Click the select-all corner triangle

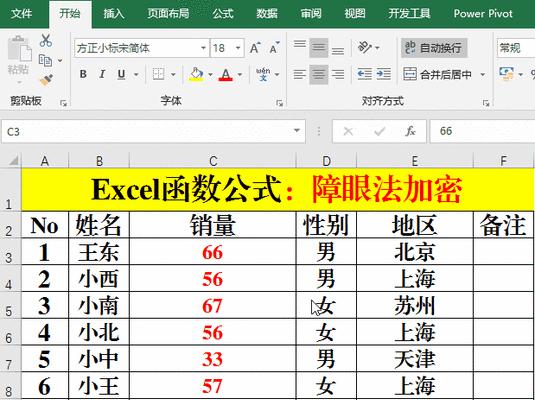point(13,160)
